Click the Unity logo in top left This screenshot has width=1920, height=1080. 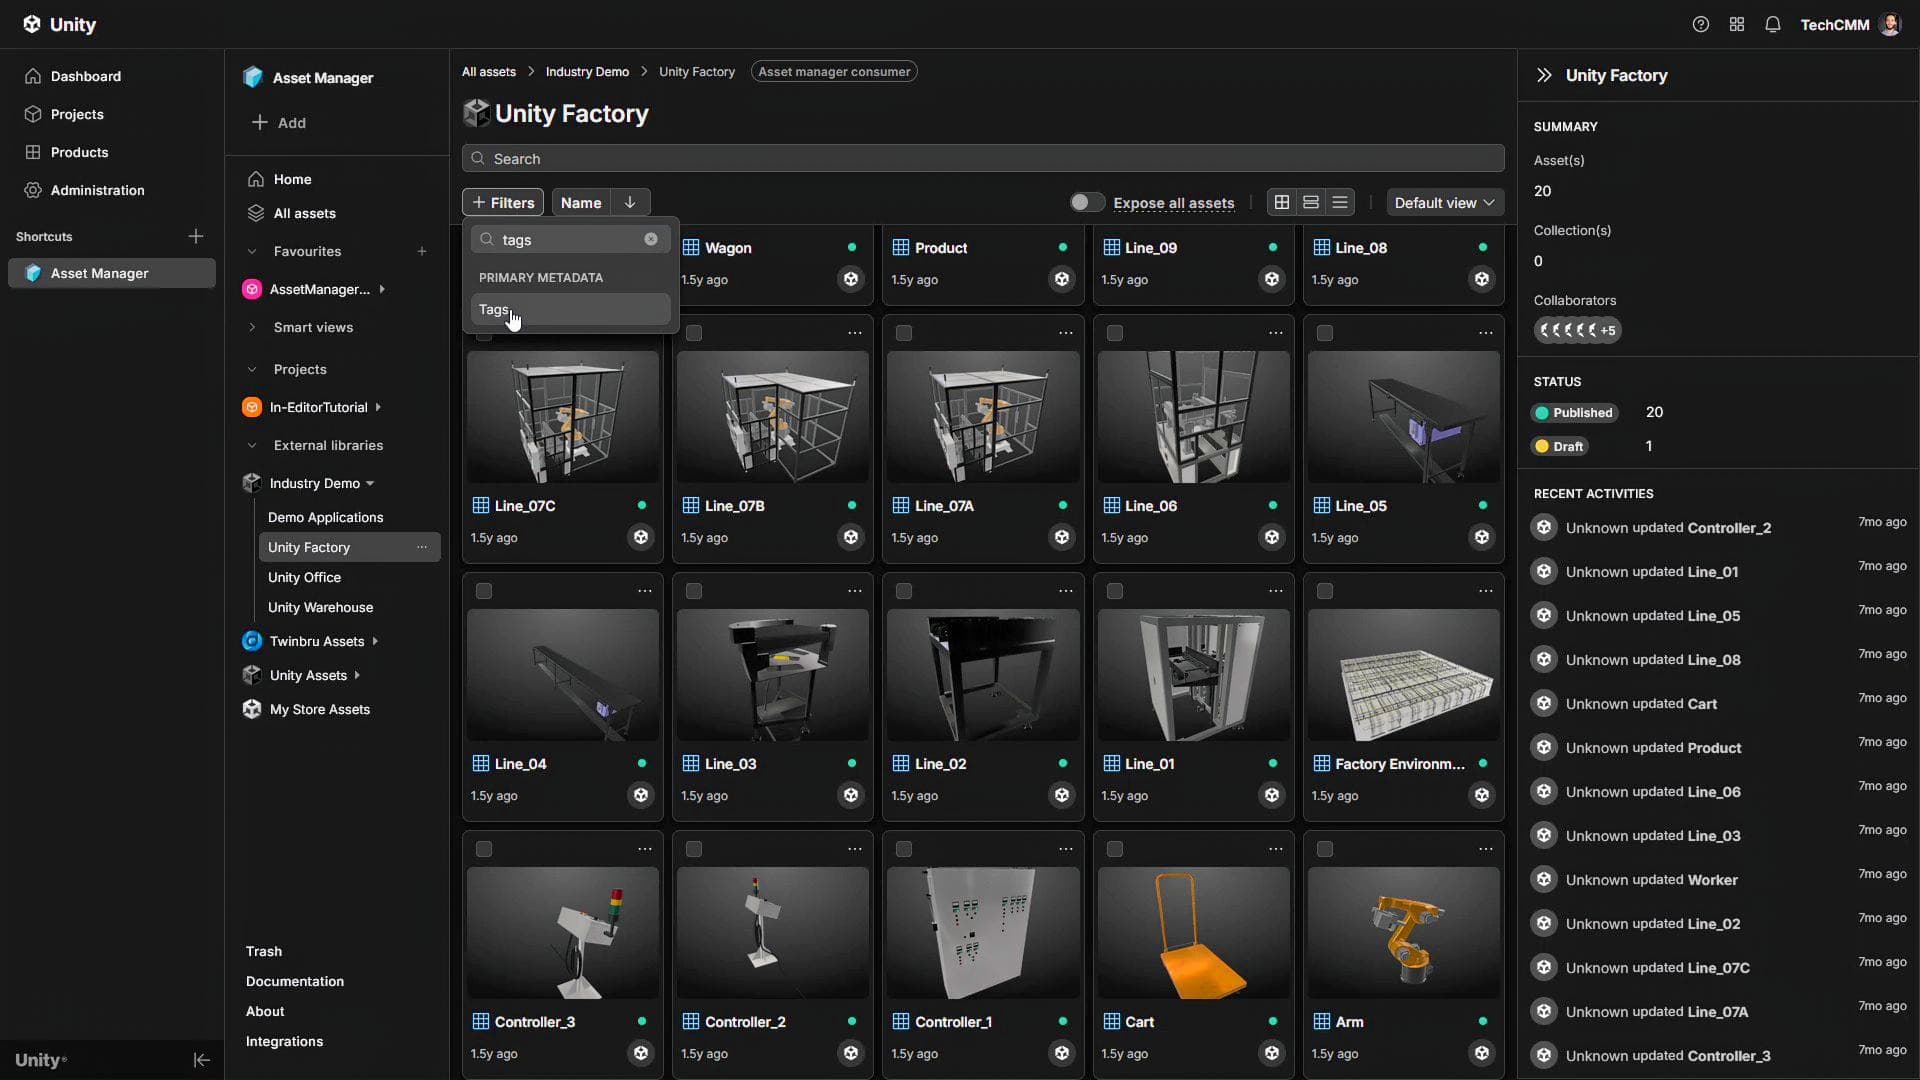[59, 24]
